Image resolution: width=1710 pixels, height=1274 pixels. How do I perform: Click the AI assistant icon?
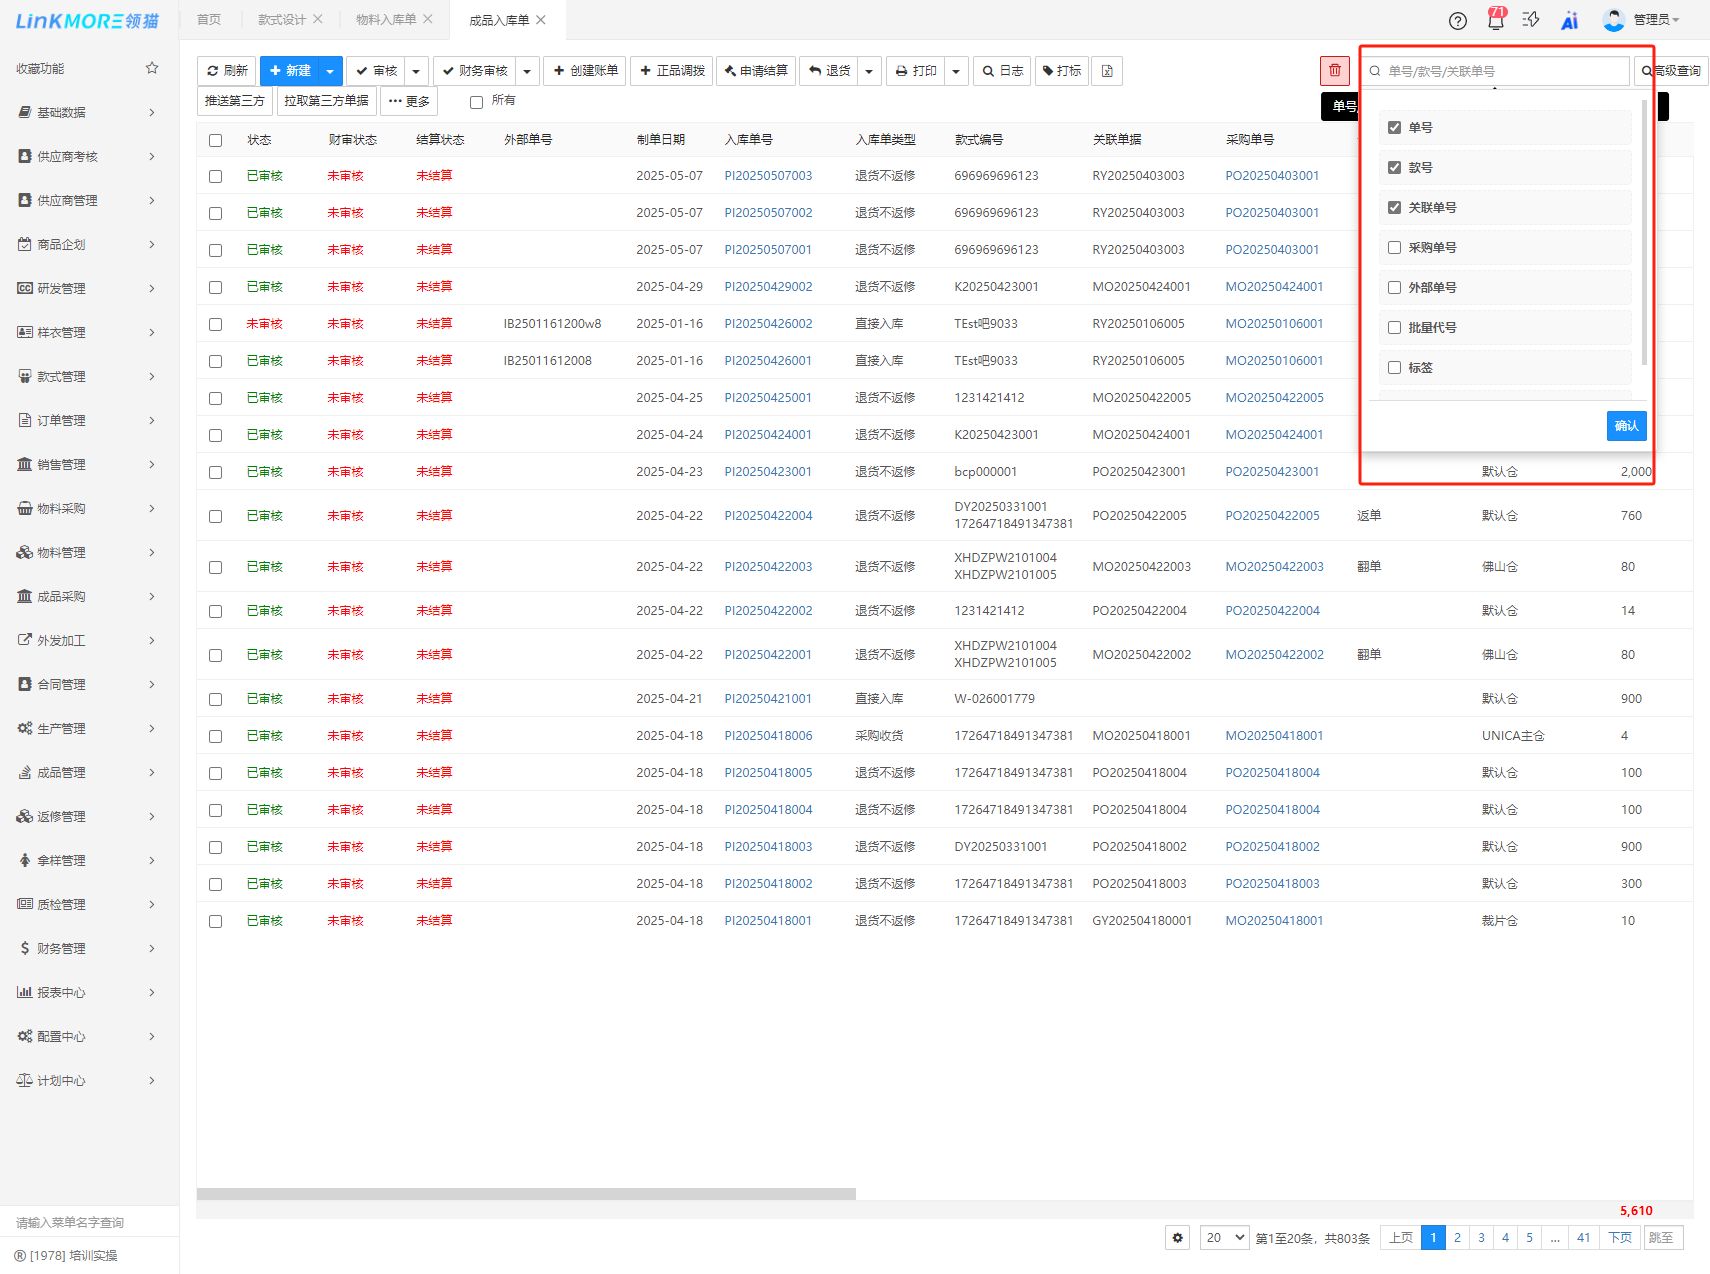1569,21
